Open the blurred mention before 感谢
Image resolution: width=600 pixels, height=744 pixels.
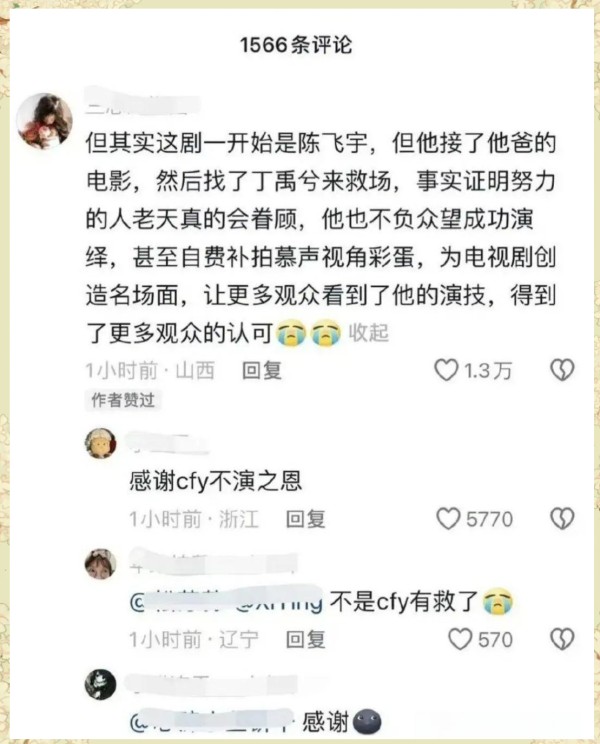click(211, 722)
